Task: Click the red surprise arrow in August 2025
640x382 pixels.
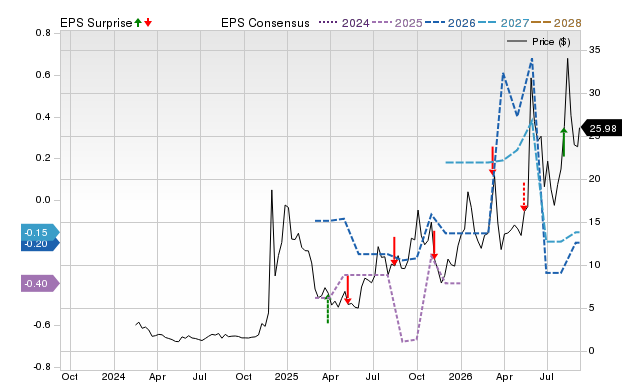Action: point(394,251)
